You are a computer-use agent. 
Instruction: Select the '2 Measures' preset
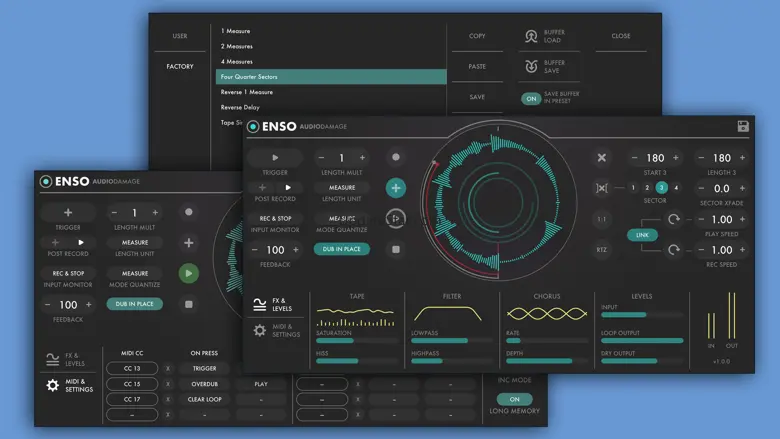coord(331,46)
